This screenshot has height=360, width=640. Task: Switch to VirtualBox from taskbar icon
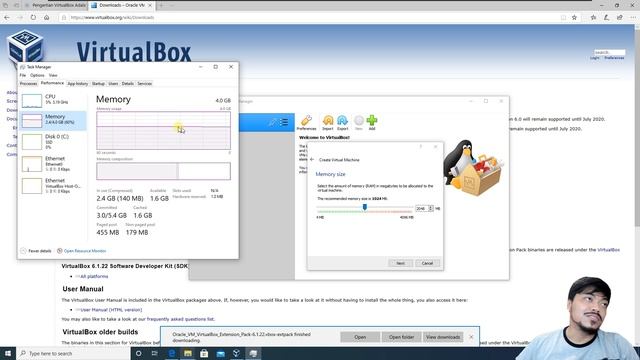237,353
